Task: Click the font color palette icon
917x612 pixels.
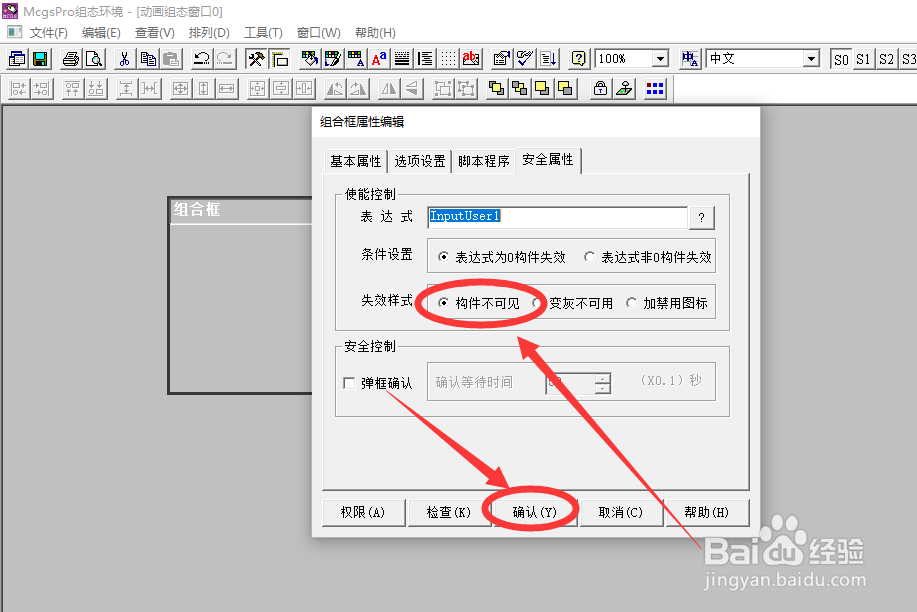Action: [x=356, y=59]
